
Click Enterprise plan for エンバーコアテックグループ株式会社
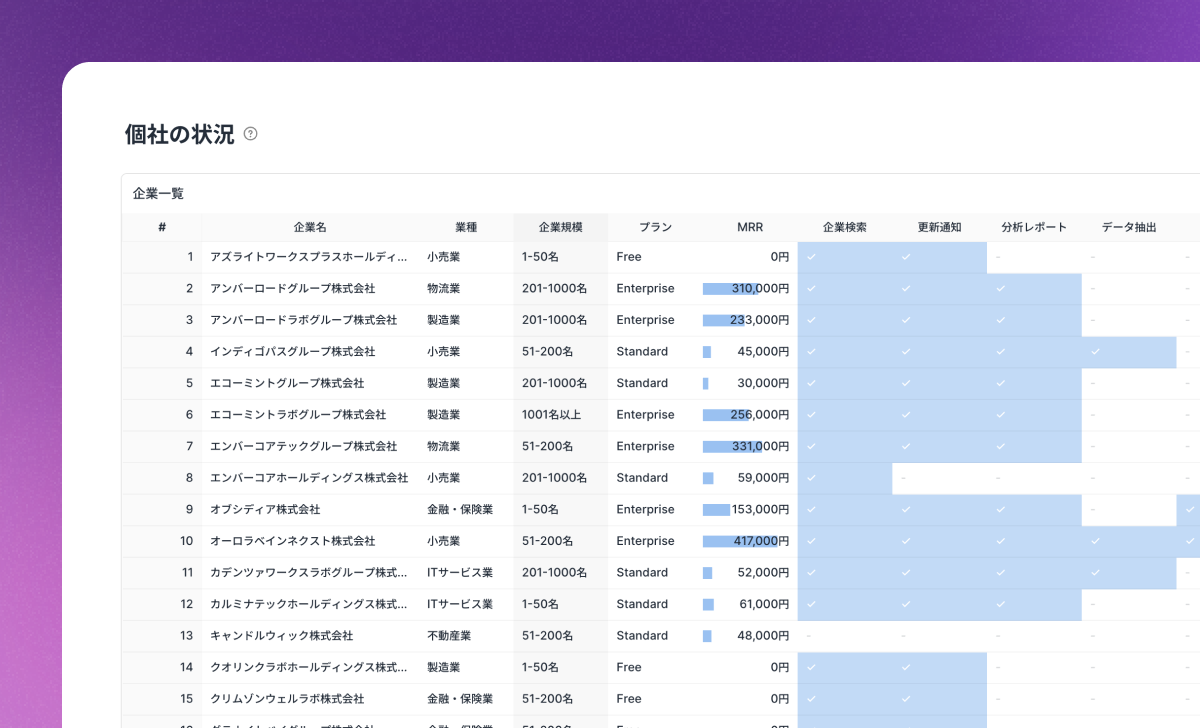pos(645,446)
